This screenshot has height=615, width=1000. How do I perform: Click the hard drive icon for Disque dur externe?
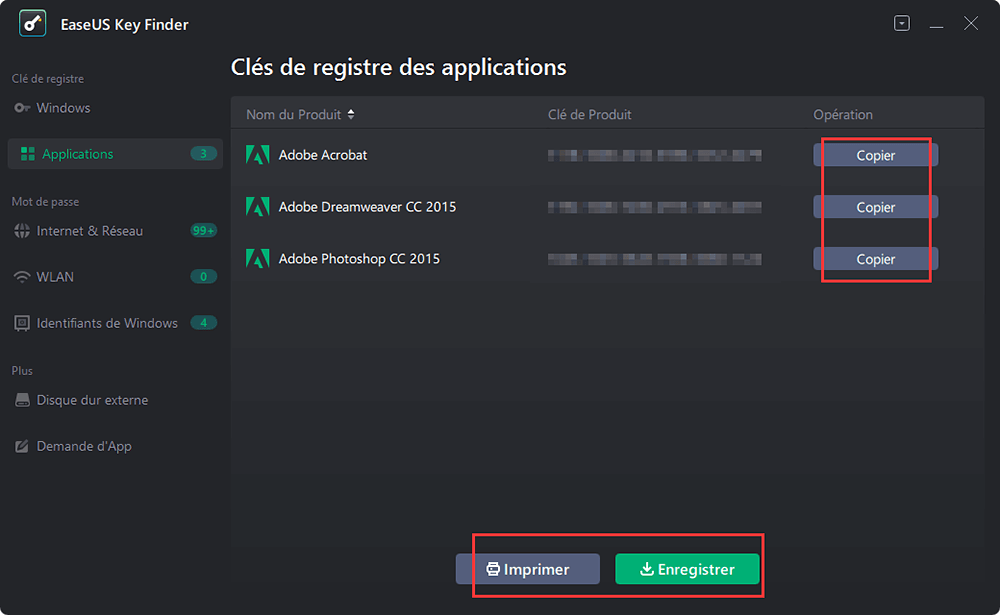(22, 400)
